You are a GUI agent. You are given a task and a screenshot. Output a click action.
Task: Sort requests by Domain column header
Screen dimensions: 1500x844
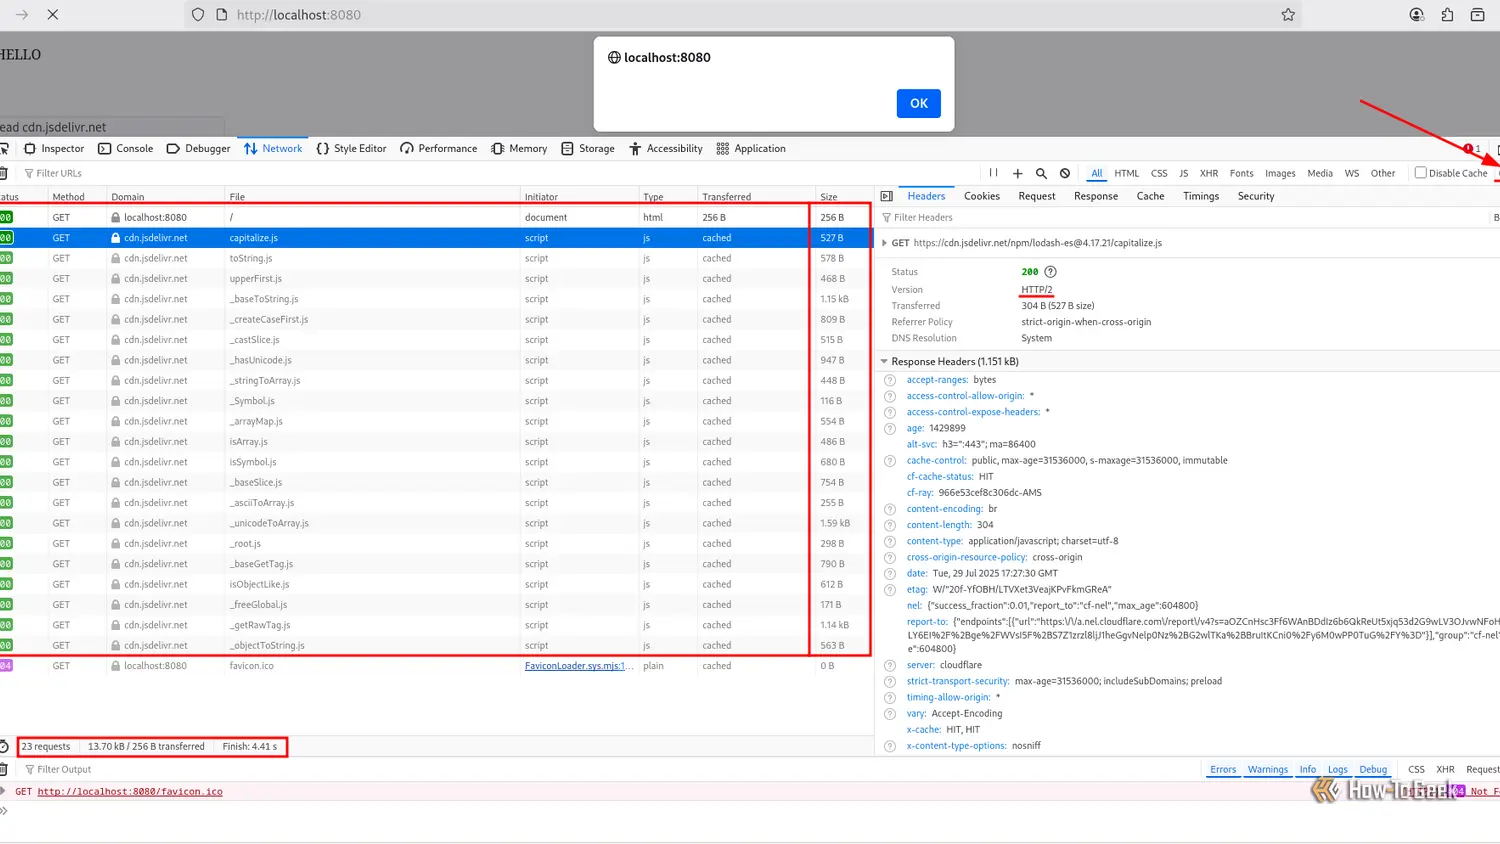click(x=165, y=197)
